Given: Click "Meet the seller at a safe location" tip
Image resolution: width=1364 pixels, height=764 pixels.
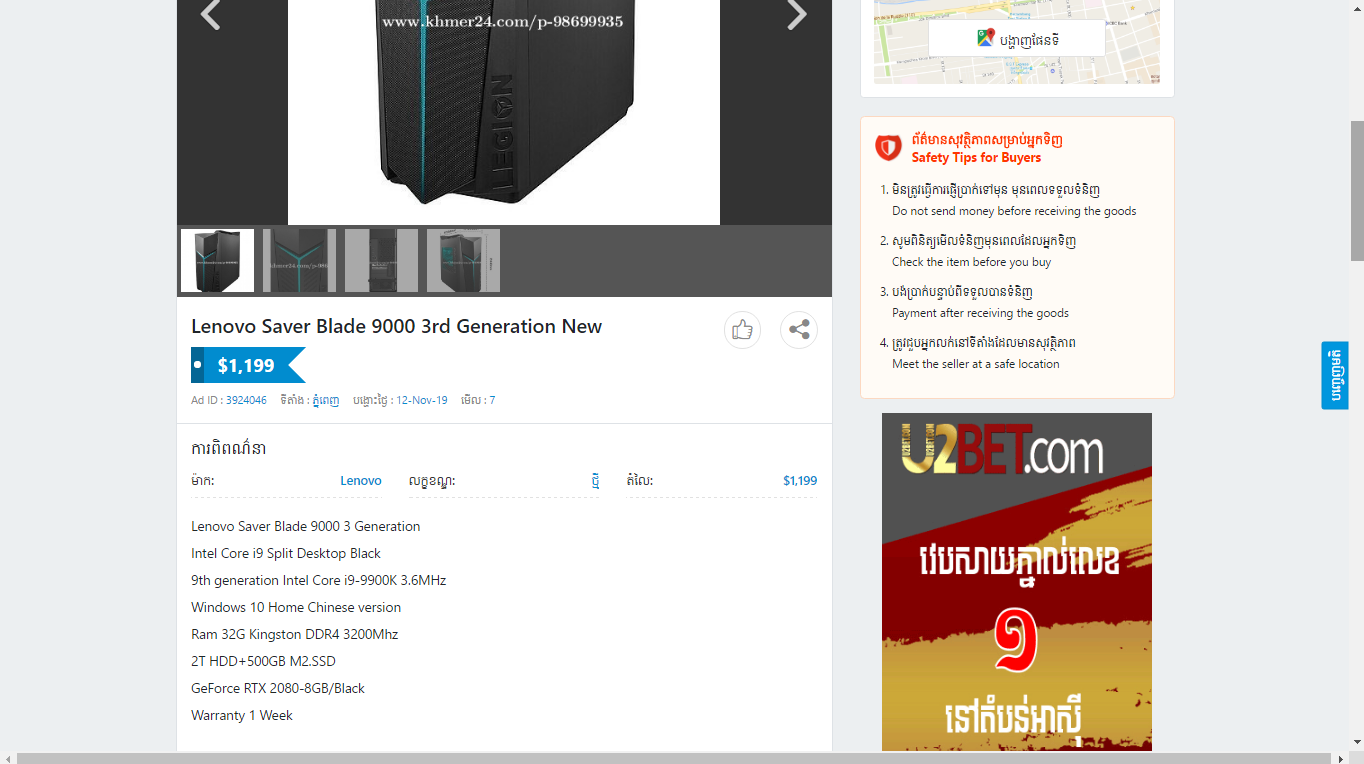Looking at the screenshot, I should coord(975,364).
